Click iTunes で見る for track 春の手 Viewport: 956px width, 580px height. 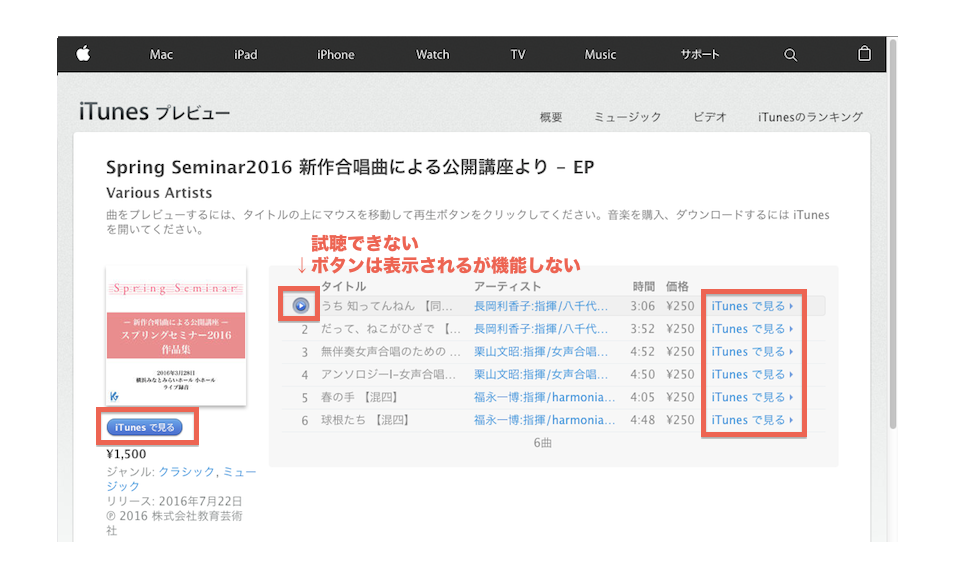coord(752,397)
